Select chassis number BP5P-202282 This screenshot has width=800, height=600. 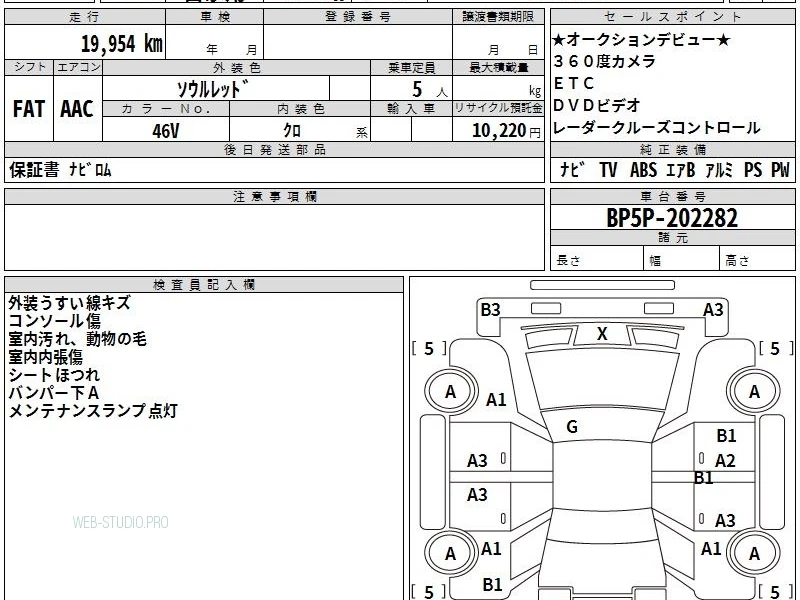[x=672, y=218]
